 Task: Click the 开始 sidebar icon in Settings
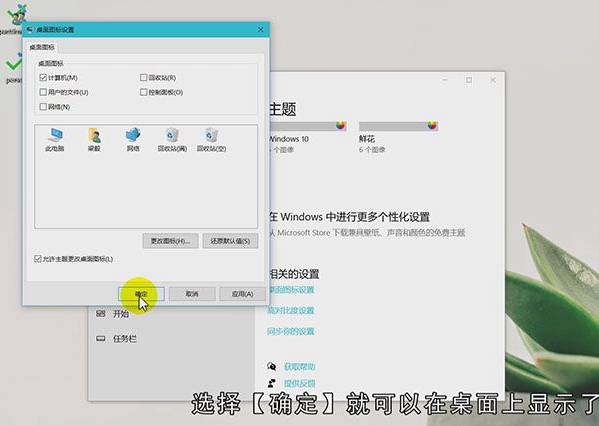[100, 314]
